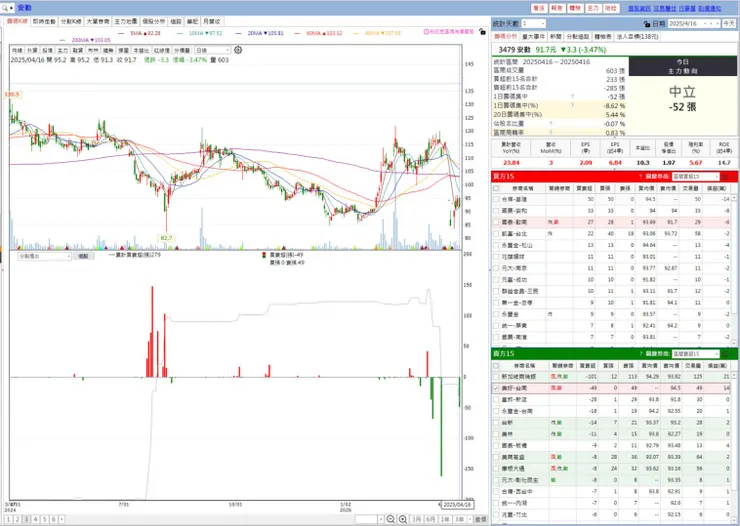Switch to the 即時走勢 tab

tap(44, 22)
